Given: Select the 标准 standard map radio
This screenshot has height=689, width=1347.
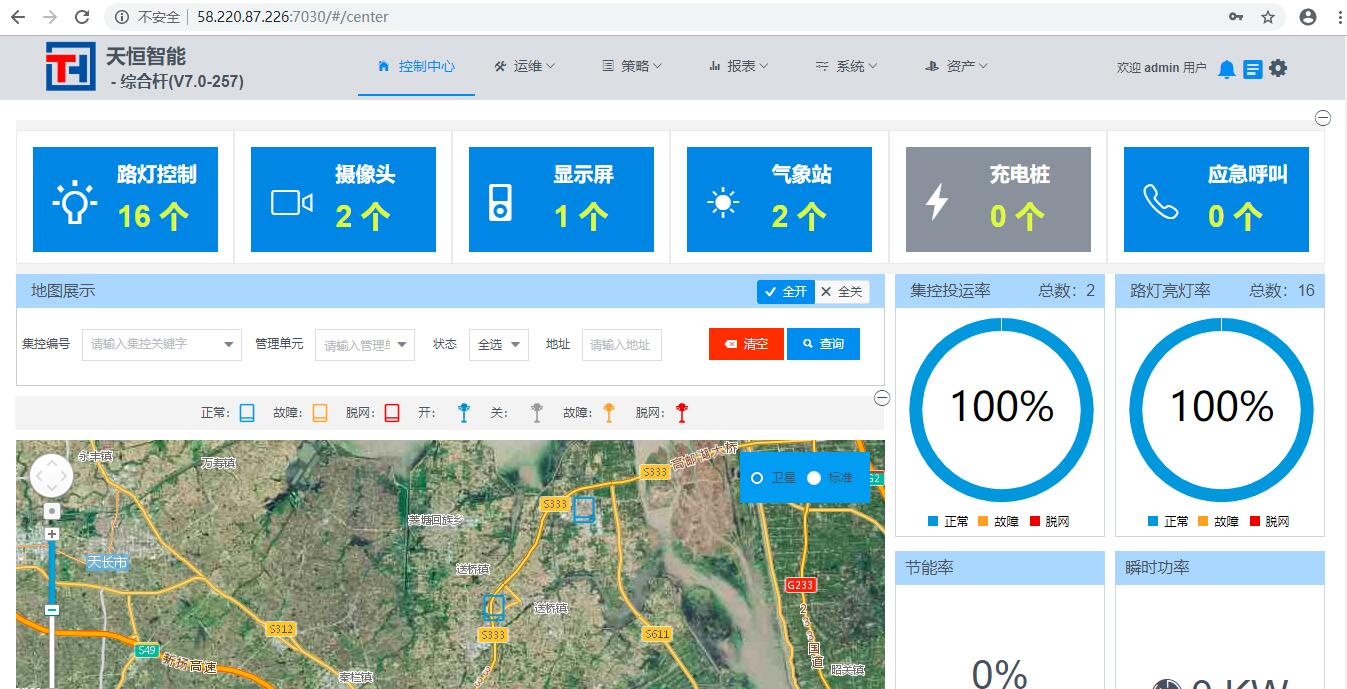Looking at the screenshot, I should 814,478.
